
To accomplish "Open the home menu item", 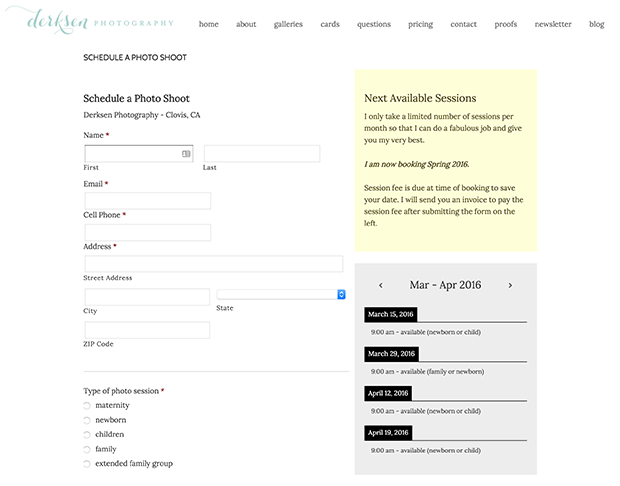I will (x=208, y=24).
